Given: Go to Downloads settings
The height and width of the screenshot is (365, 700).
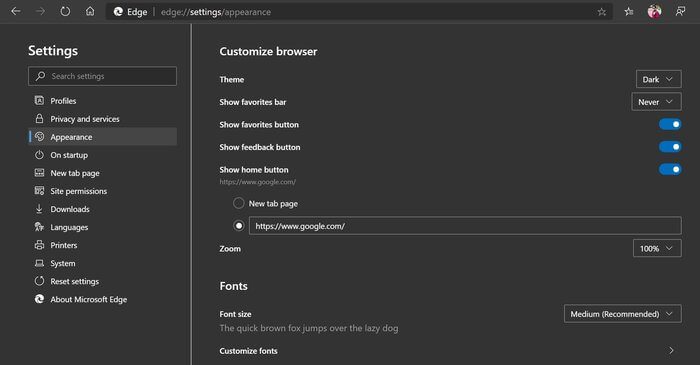Looking at the screenshot, I should [x=103, y=209].
